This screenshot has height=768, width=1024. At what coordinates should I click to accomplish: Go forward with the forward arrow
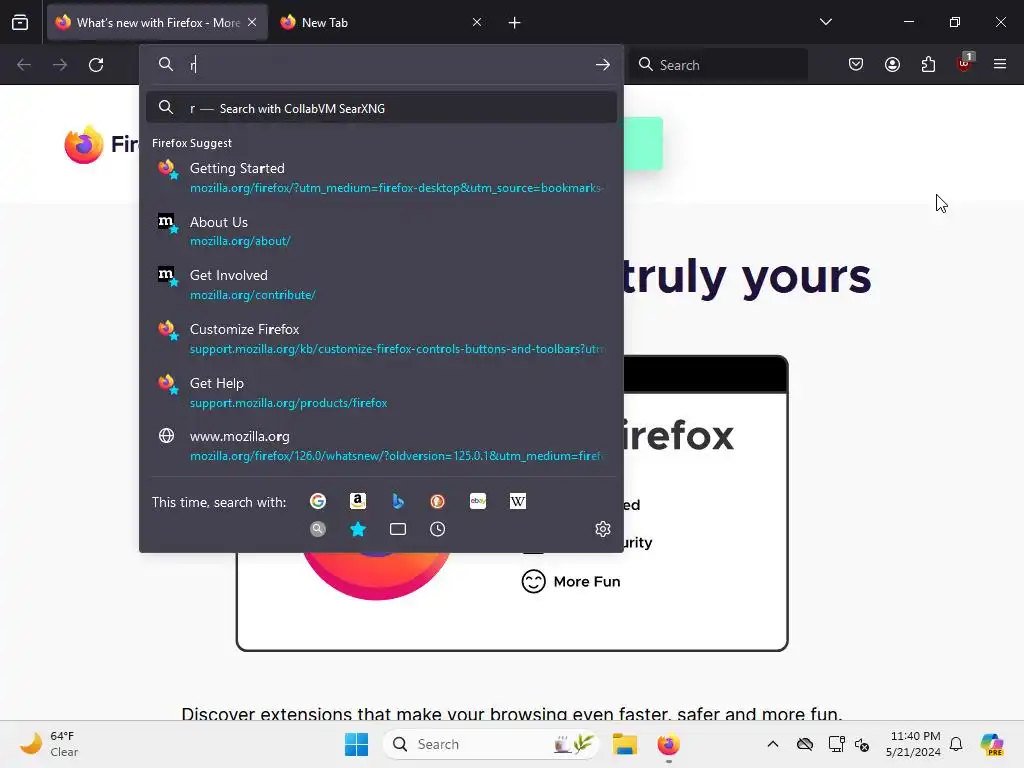coord(60,65)
